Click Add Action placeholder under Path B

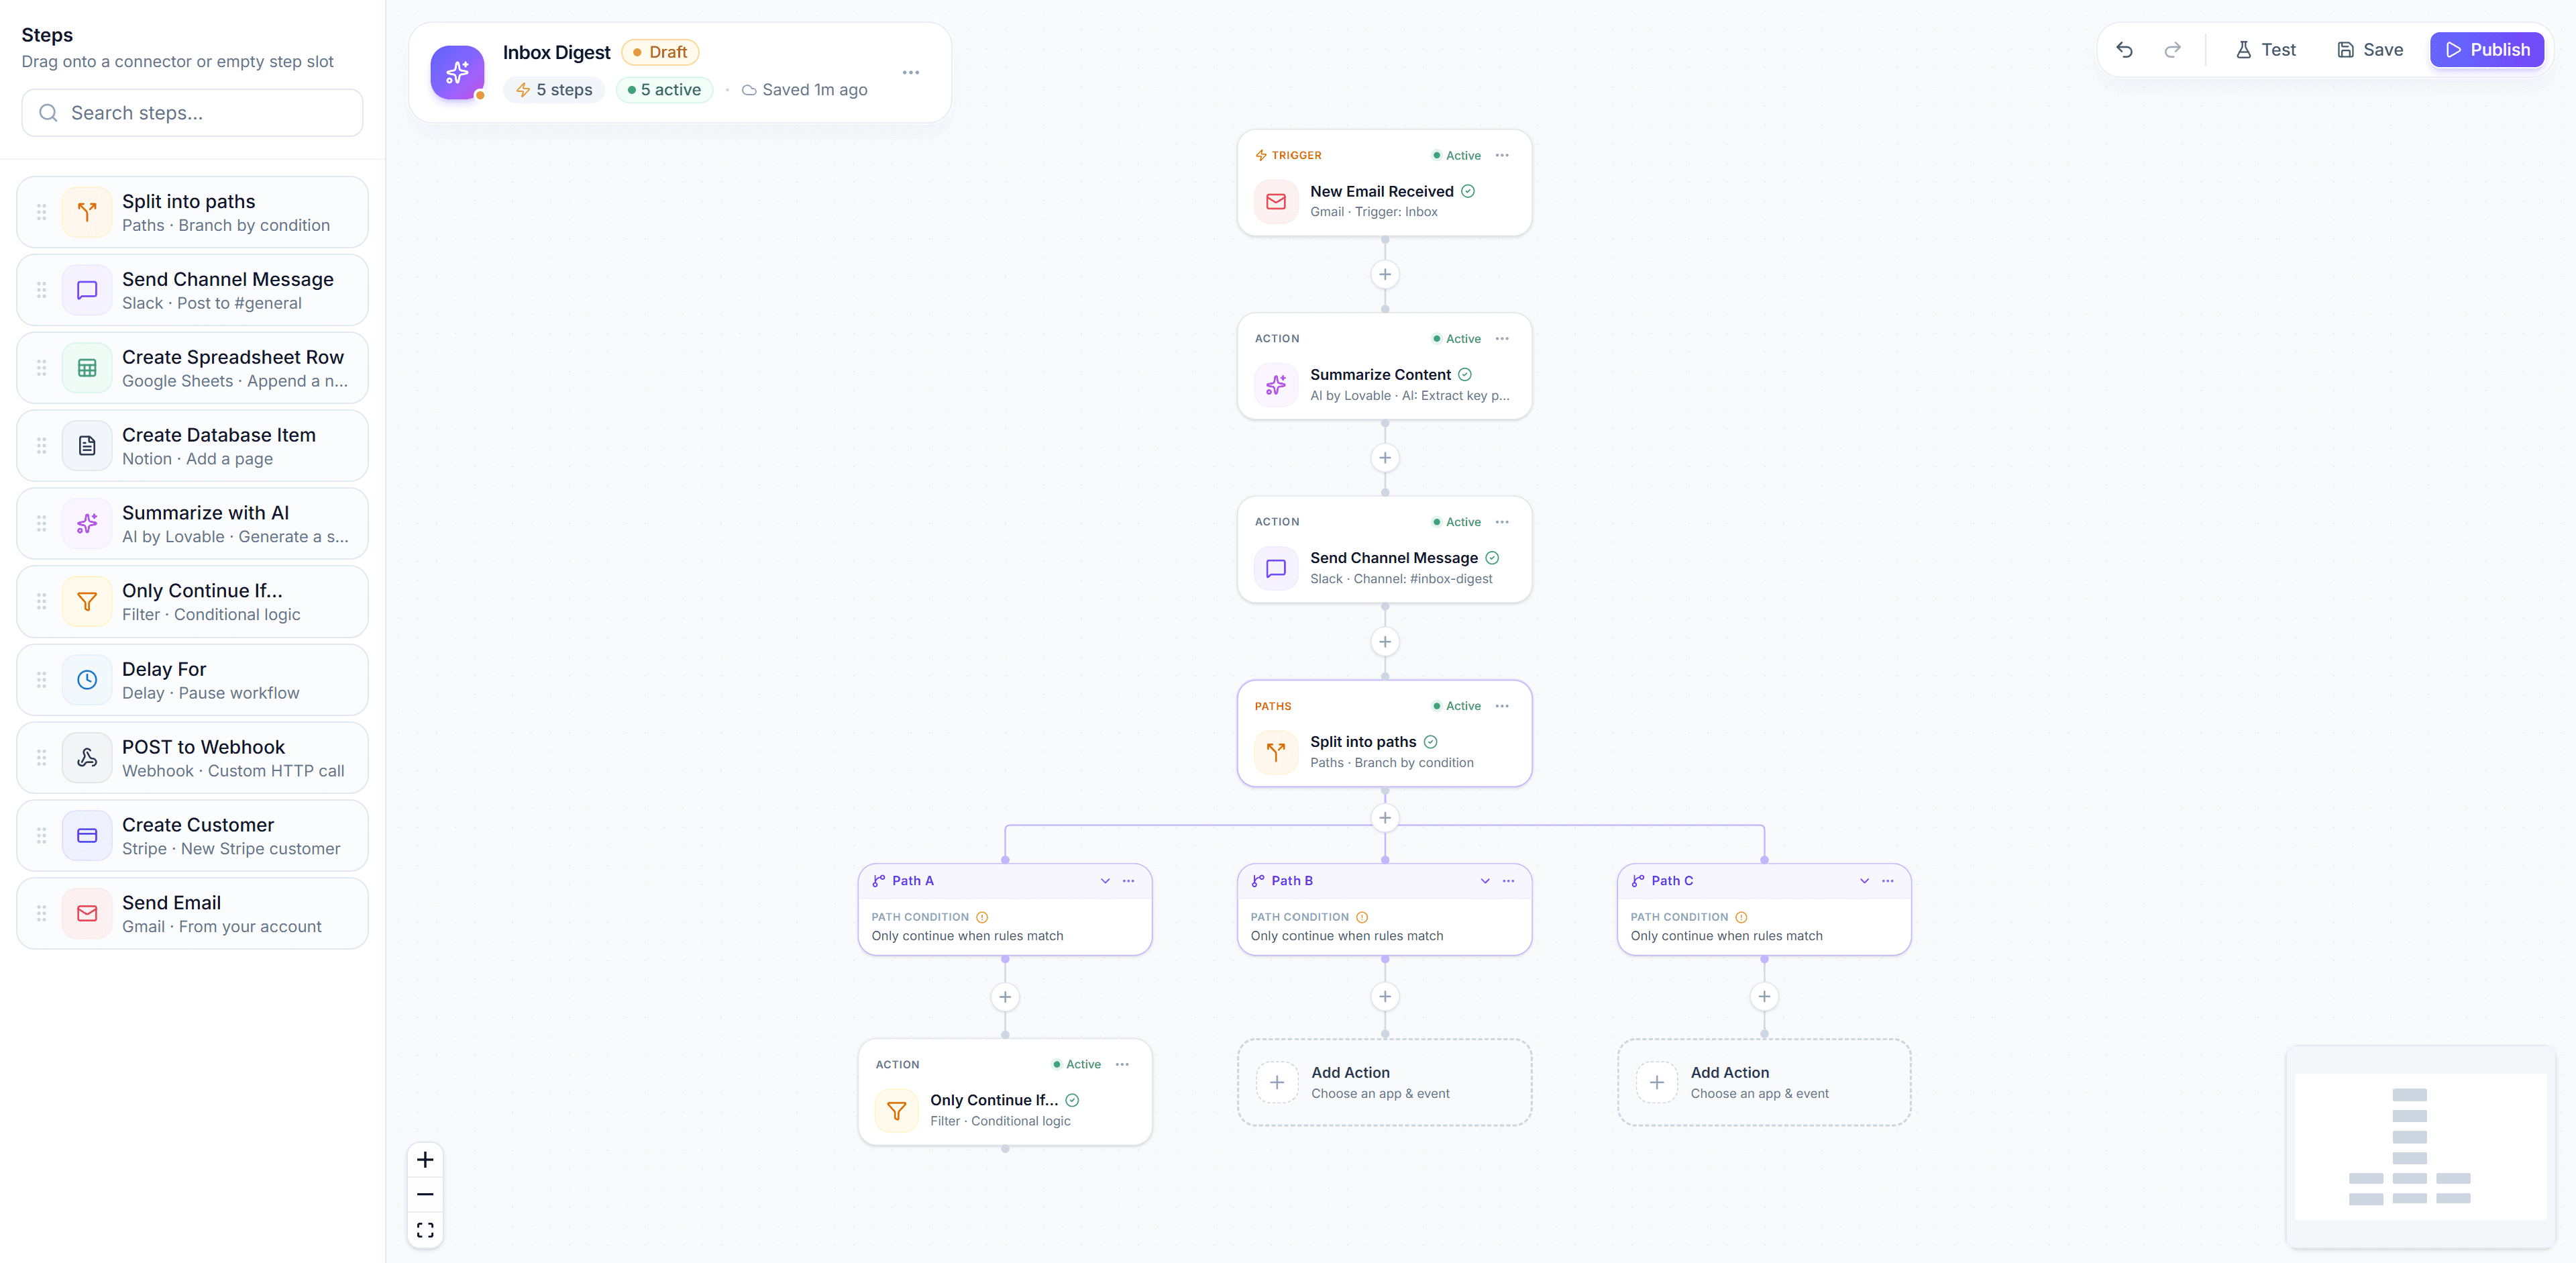tap(1384, 1083)
